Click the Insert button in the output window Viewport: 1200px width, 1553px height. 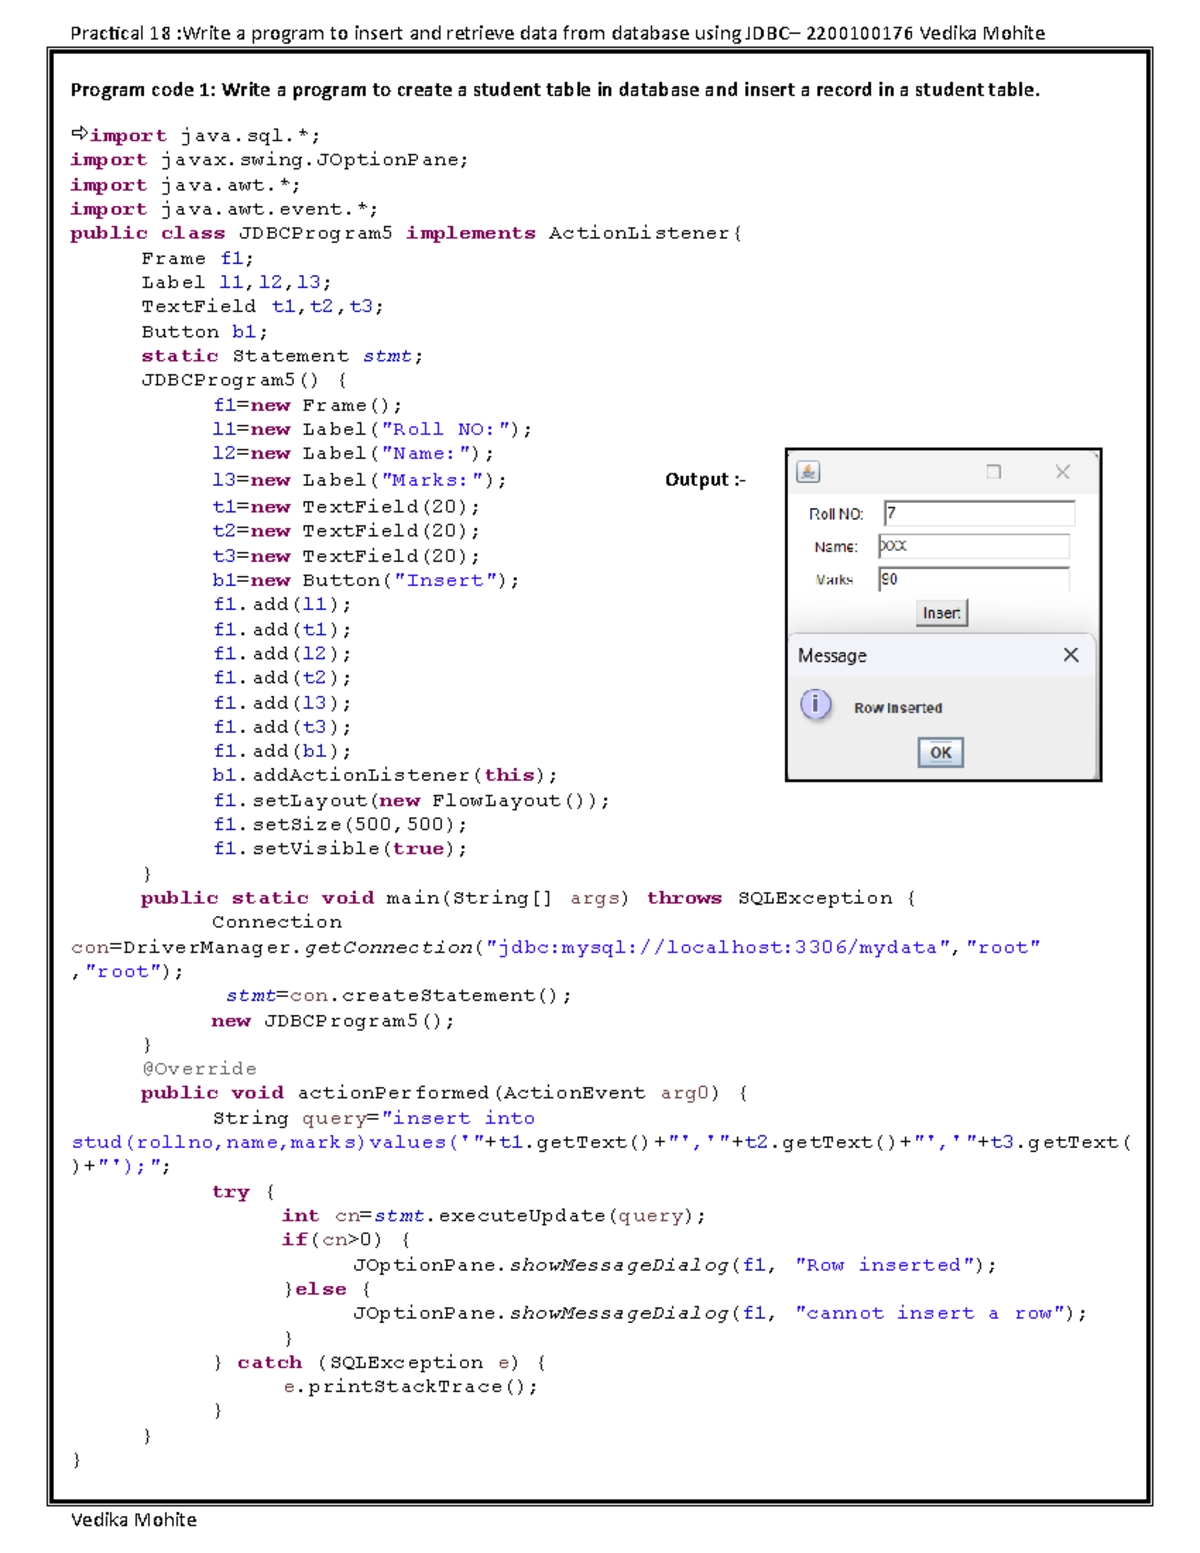coord(942,613)
